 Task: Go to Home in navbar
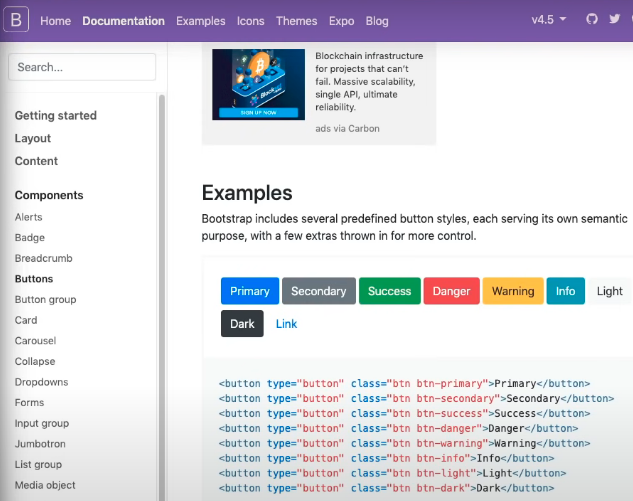[55, 21]
